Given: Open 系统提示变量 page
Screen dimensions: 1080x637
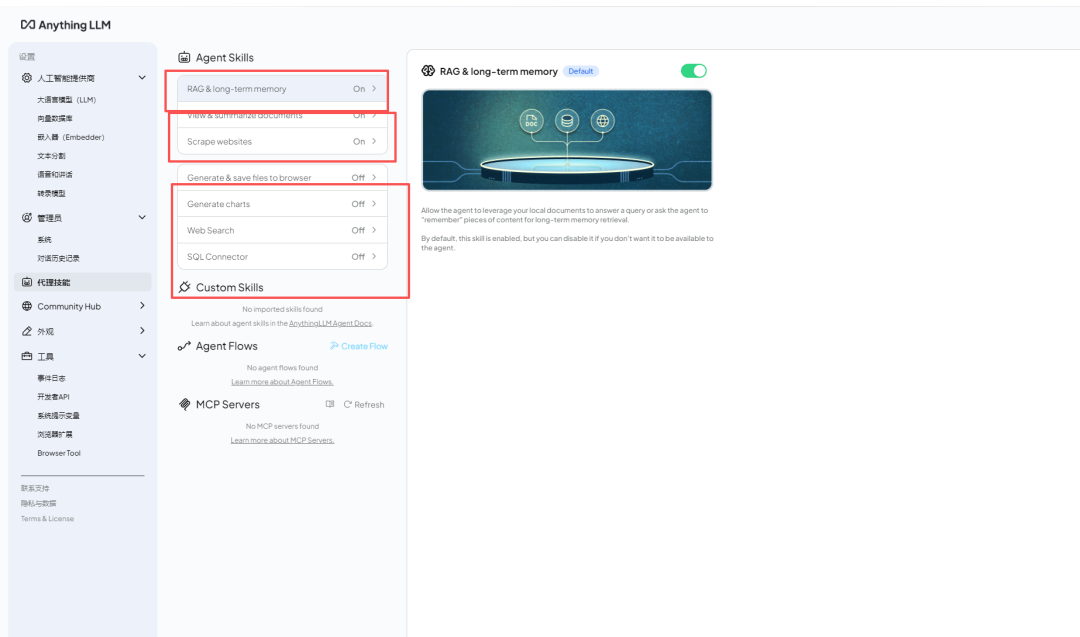Looking at the screenshot, I should [x=58, y=416].
